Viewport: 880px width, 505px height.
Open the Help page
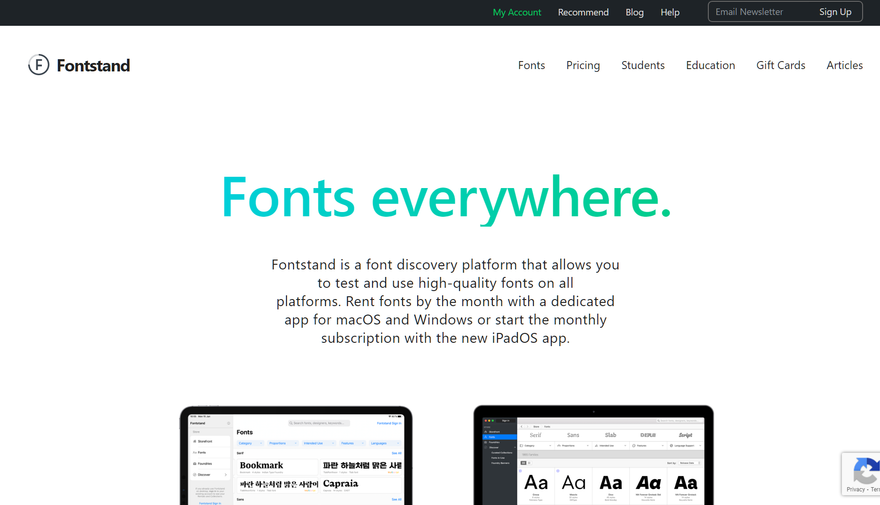pos(670,12)
